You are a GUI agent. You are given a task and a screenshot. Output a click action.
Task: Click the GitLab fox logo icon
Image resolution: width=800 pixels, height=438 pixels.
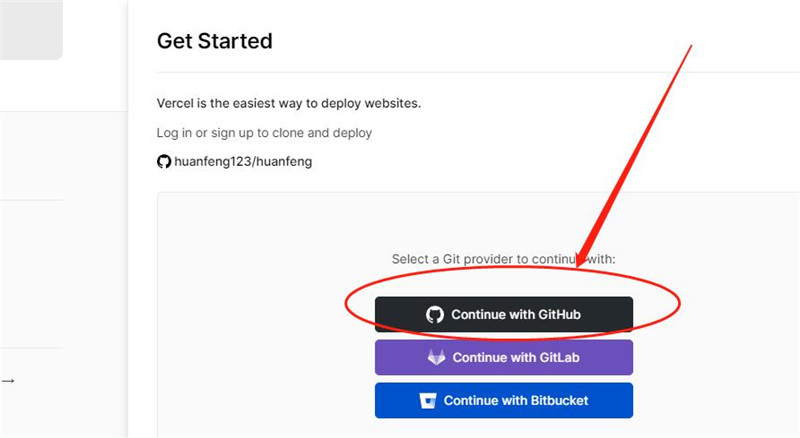(436, 357)
